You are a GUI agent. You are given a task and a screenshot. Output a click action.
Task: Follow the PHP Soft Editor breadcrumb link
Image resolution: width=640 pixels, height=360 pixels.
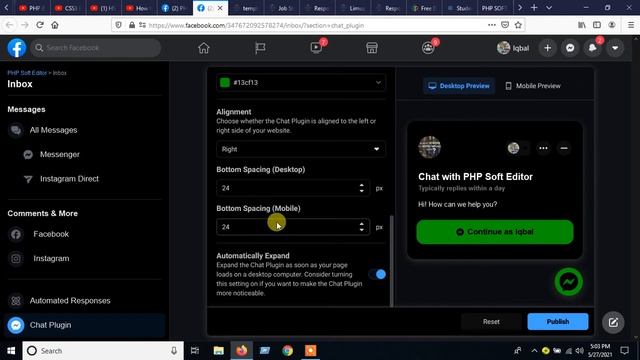(27, 73)
